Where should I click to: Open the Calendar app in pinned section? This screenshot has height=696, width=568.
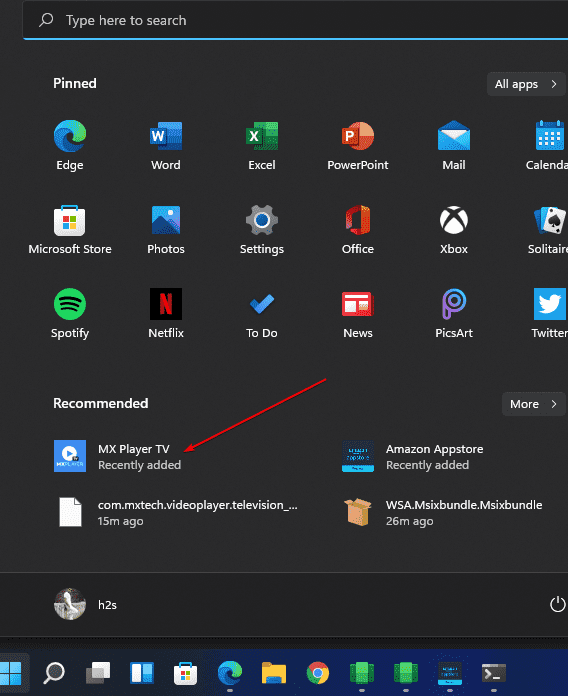pos(548,145)
